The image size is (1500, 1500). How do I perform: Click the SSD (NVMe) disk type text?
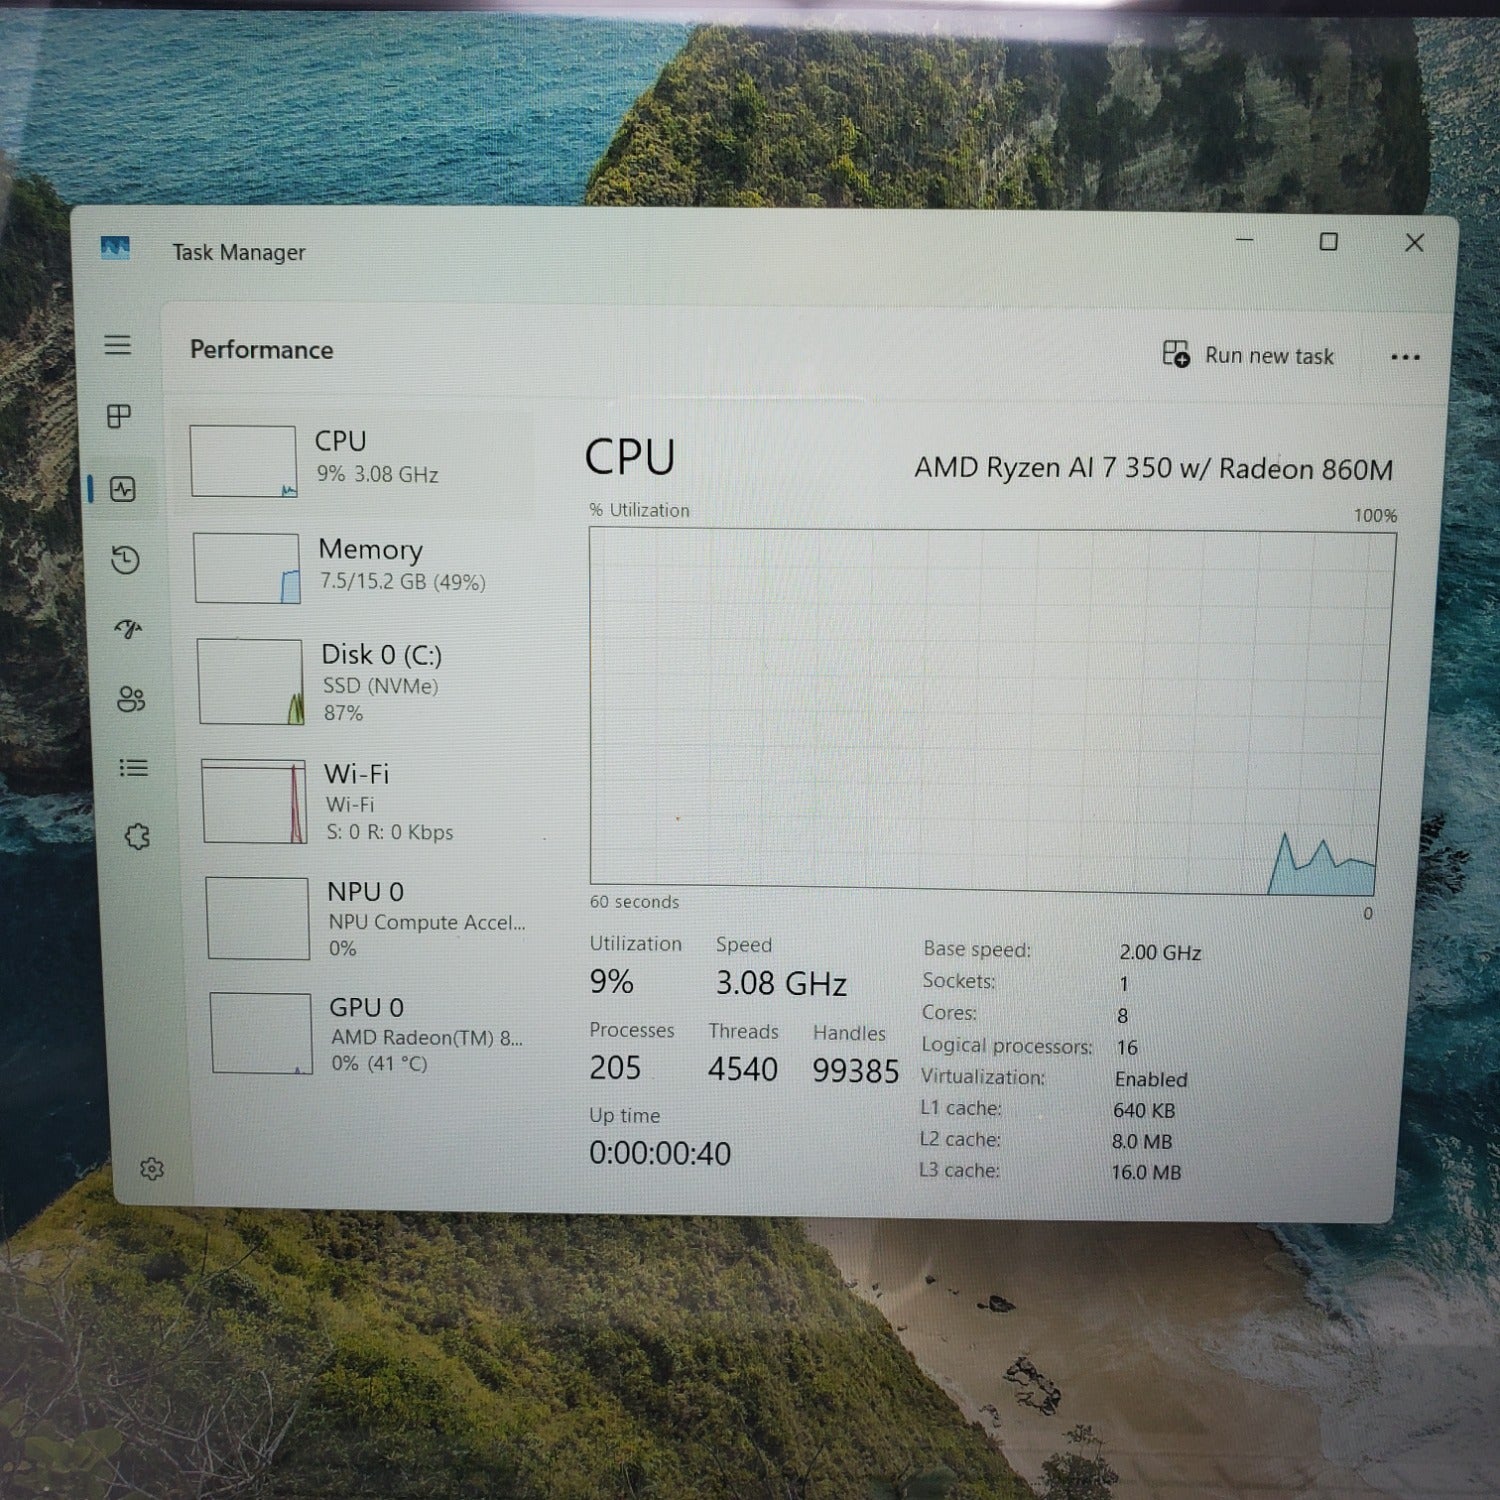click(x=381, y=686)
